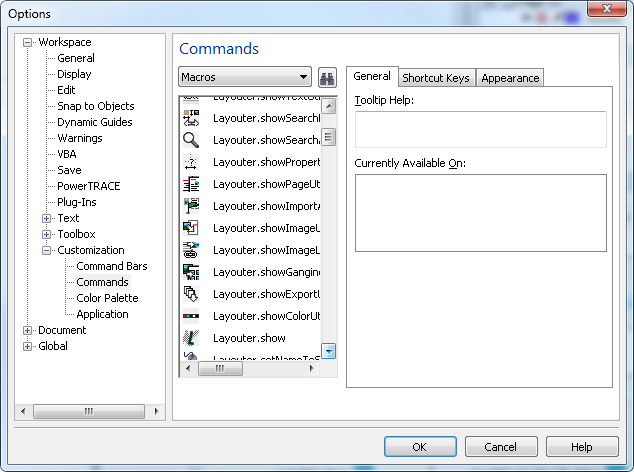This screenshot has height=472, width=634.
Task: Click the macro list scroll-up arrow
Action: pos(329,106)
